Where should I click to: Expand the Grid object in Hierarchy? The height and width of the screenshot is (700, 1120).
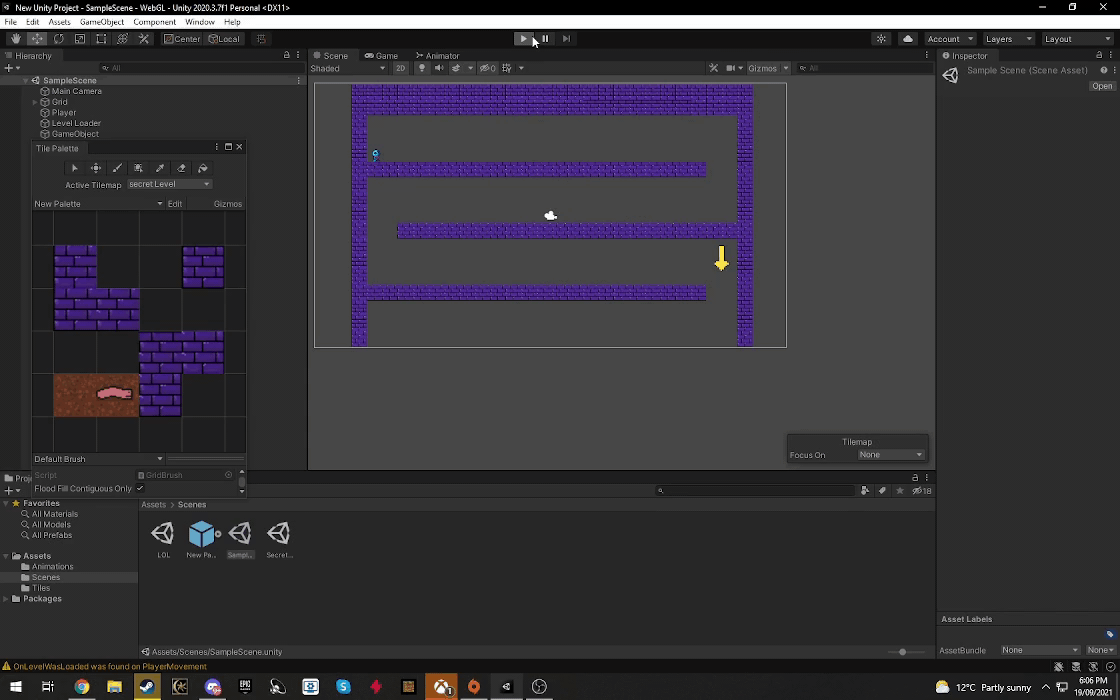pos(35,102)
